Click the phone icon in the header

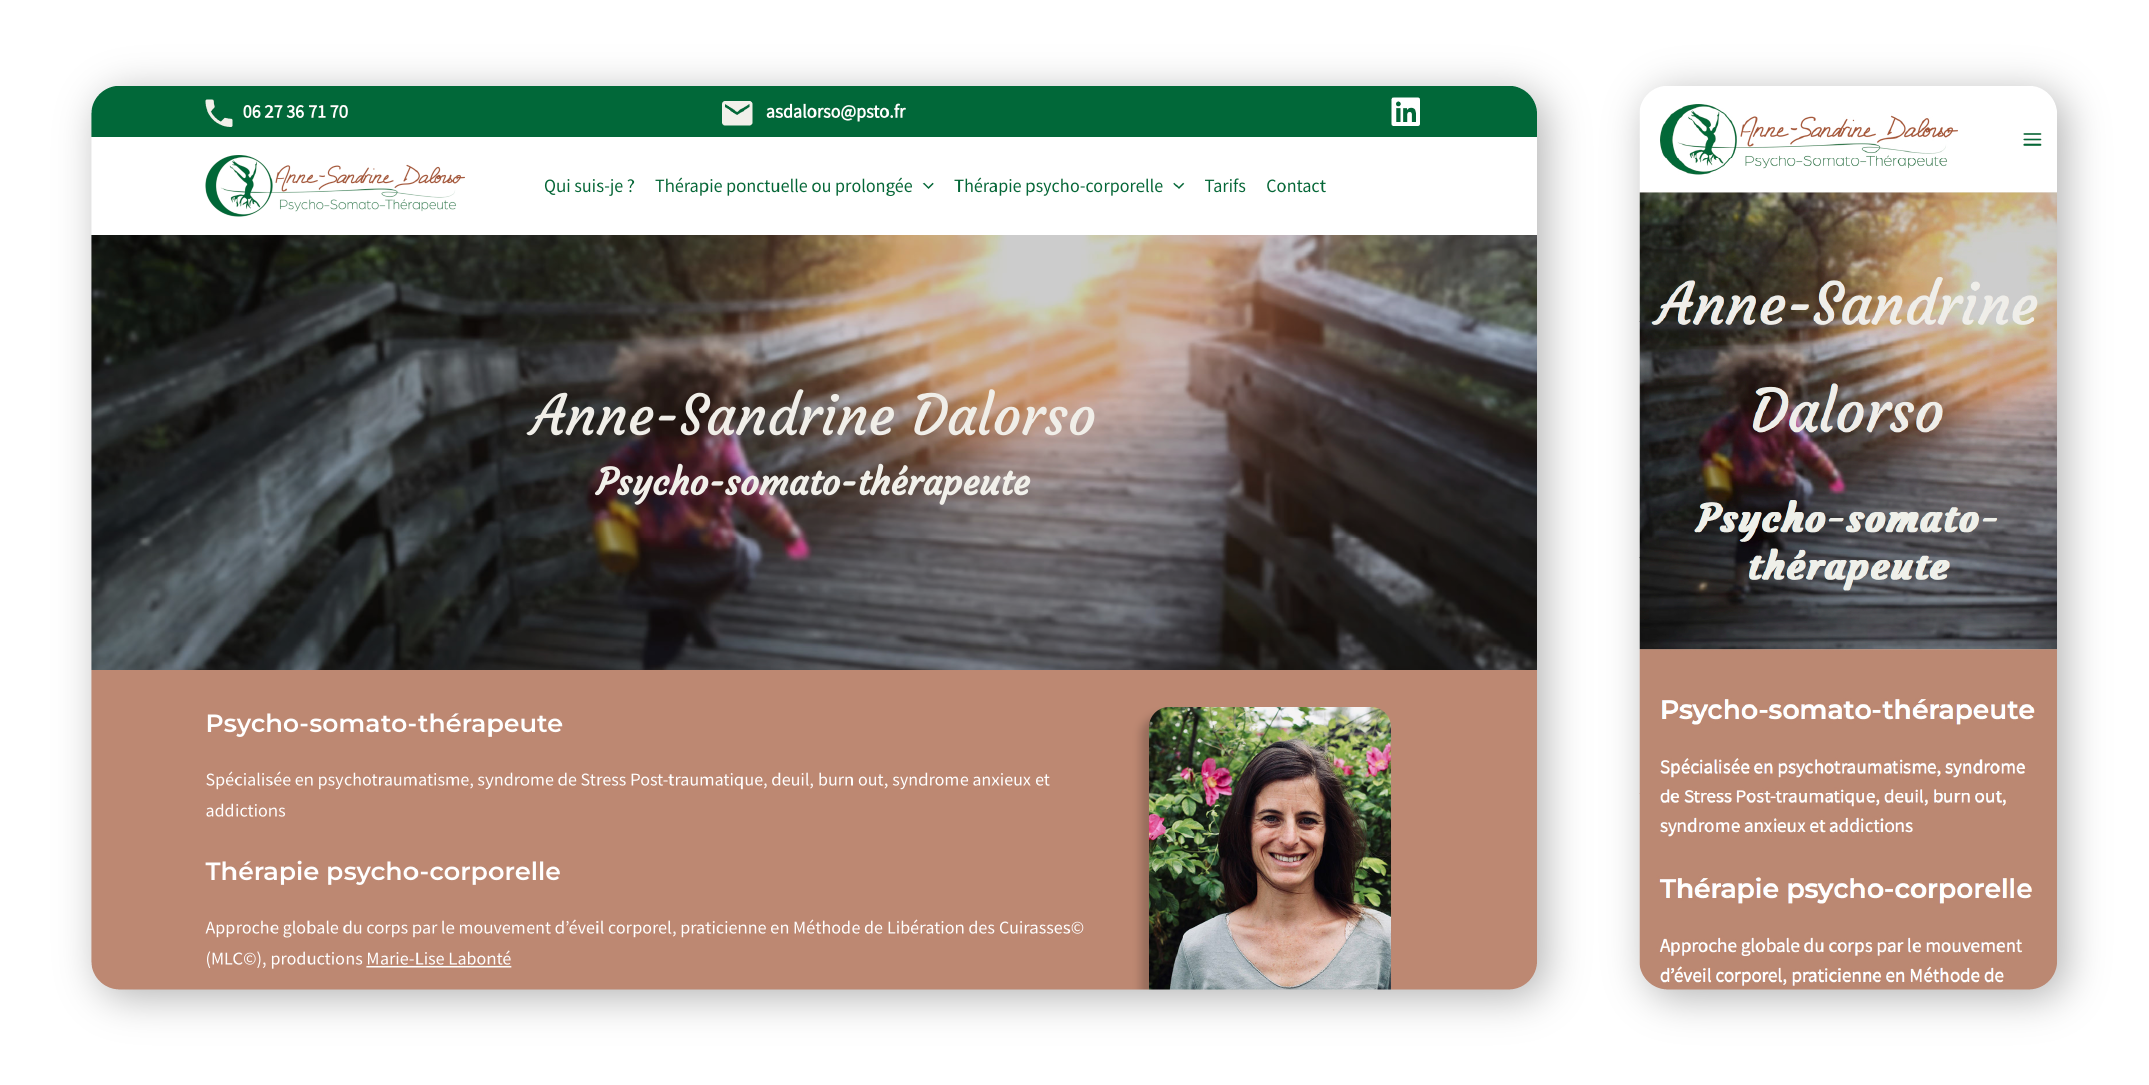pos(218,111)
